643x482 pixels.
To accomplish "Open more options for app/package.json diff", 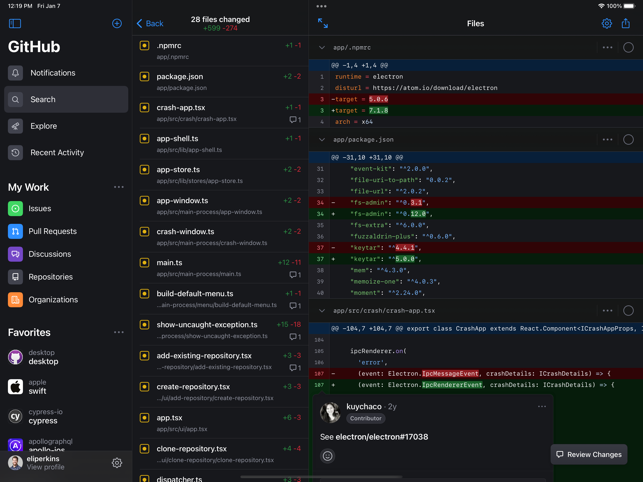I will pyautogui.click(x=607, y=139).
